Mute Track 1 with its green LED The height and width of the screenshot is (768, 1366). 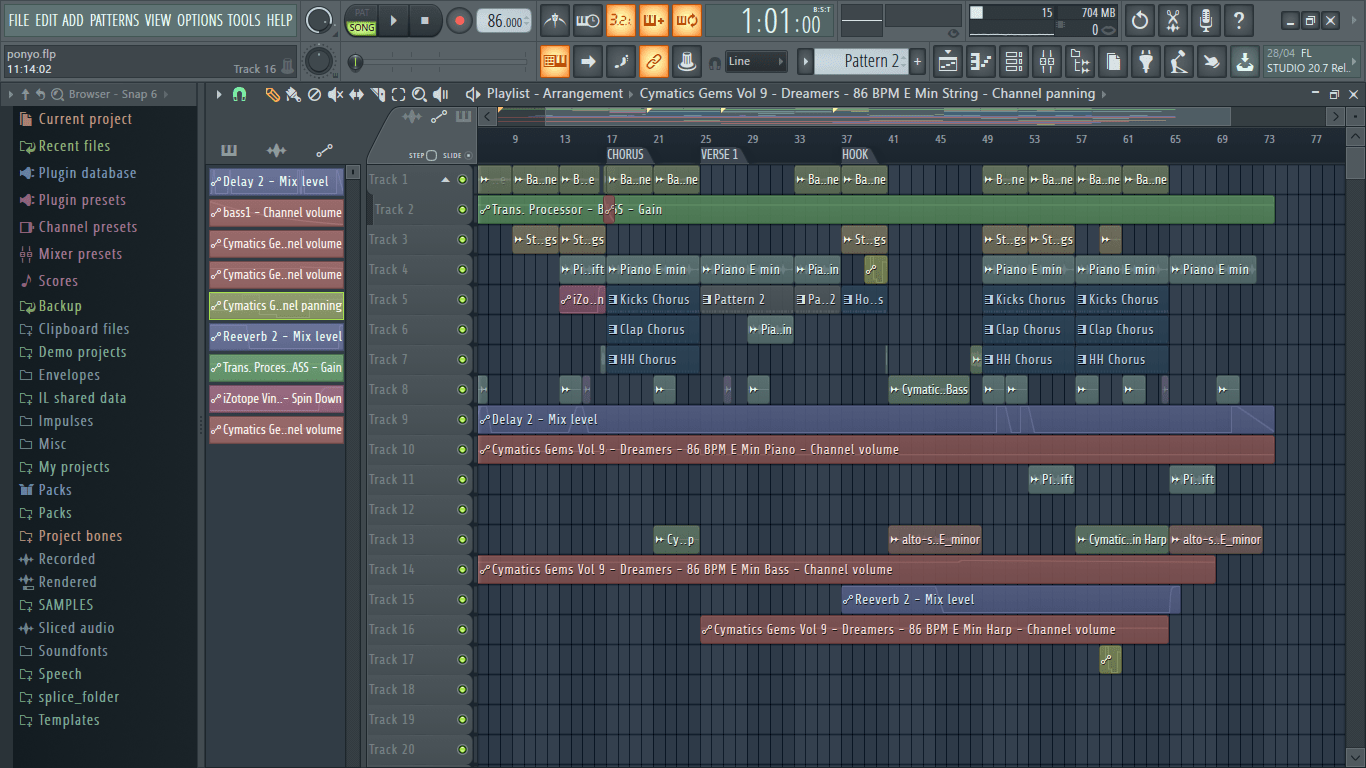click(462, 180)
